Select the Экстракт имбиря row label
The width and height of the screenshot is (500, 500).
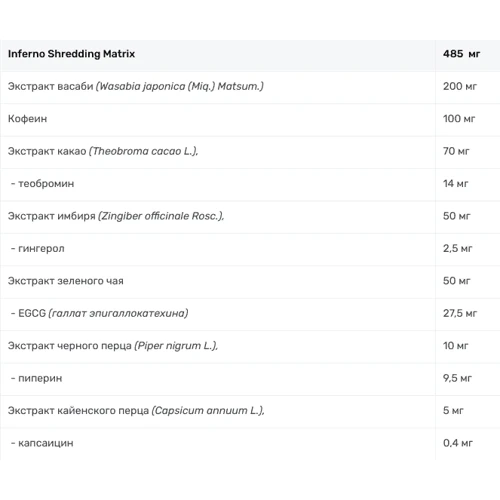116,216
